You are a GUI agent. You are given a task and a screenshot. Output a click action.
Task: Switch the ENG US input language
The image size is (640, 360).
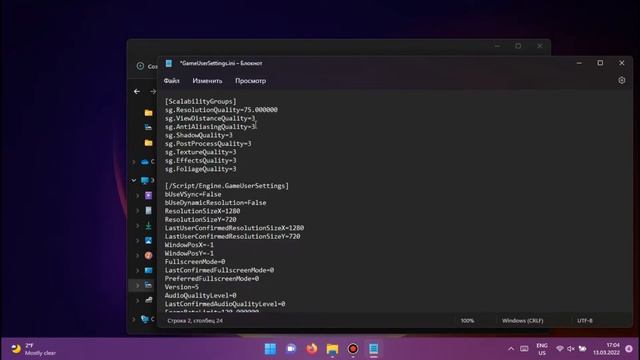click(x=542, y=349)
